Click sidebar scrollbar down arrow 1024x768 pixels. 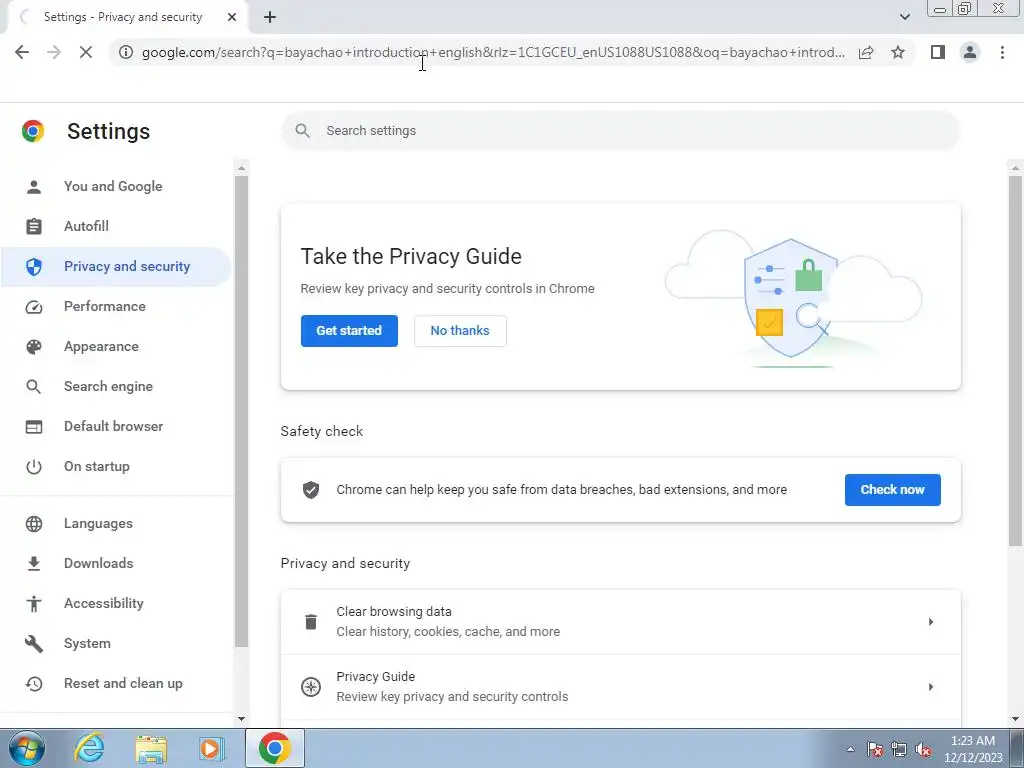242,719
